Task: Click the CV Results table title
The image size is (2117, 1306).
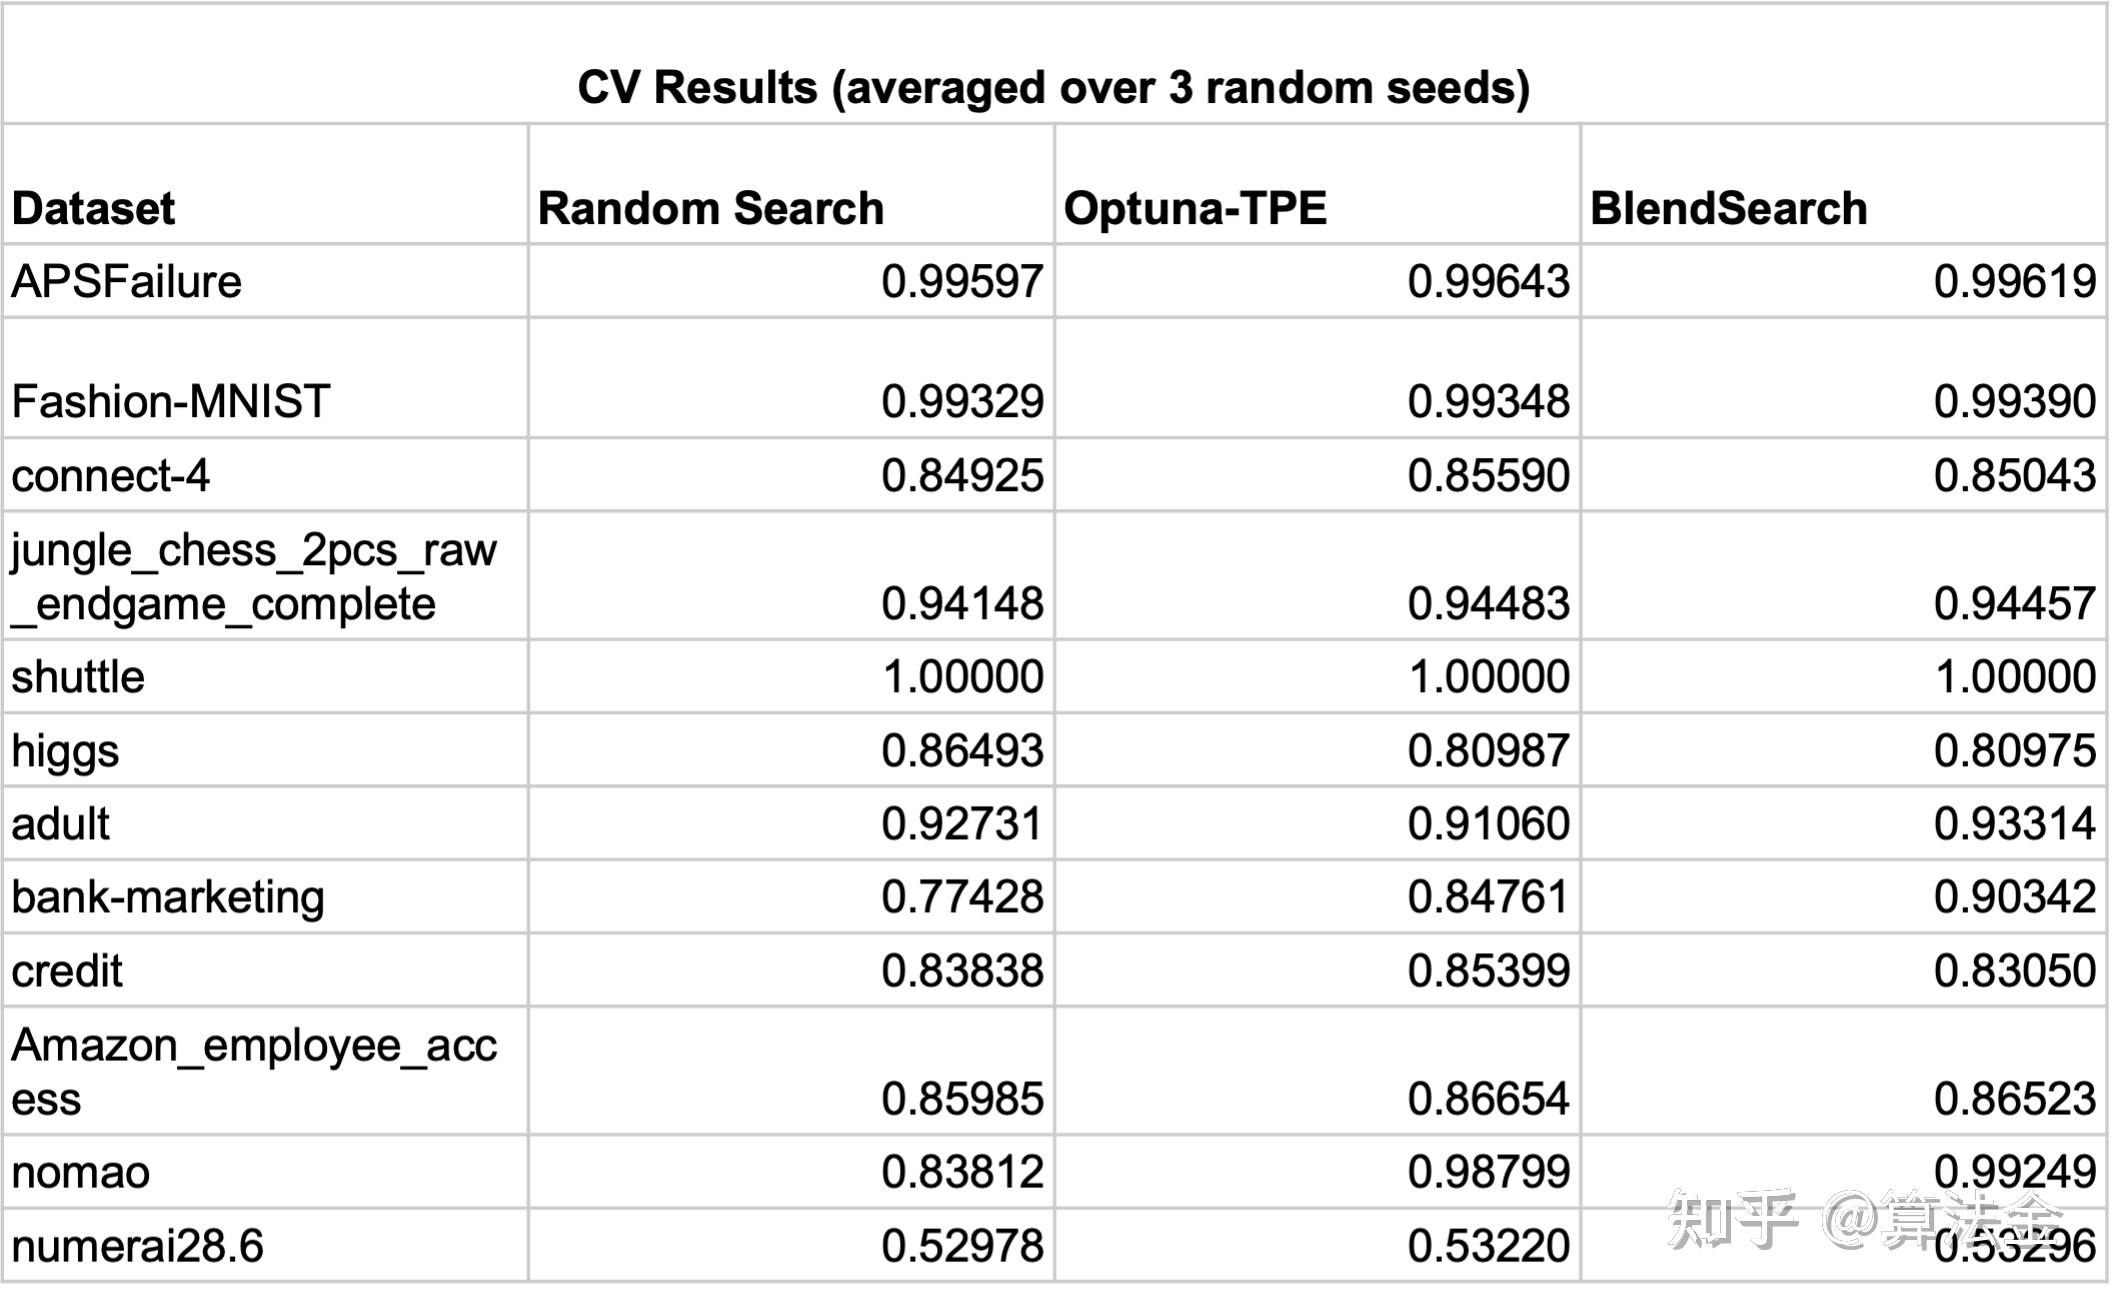Action: [x=1053, y=88]
